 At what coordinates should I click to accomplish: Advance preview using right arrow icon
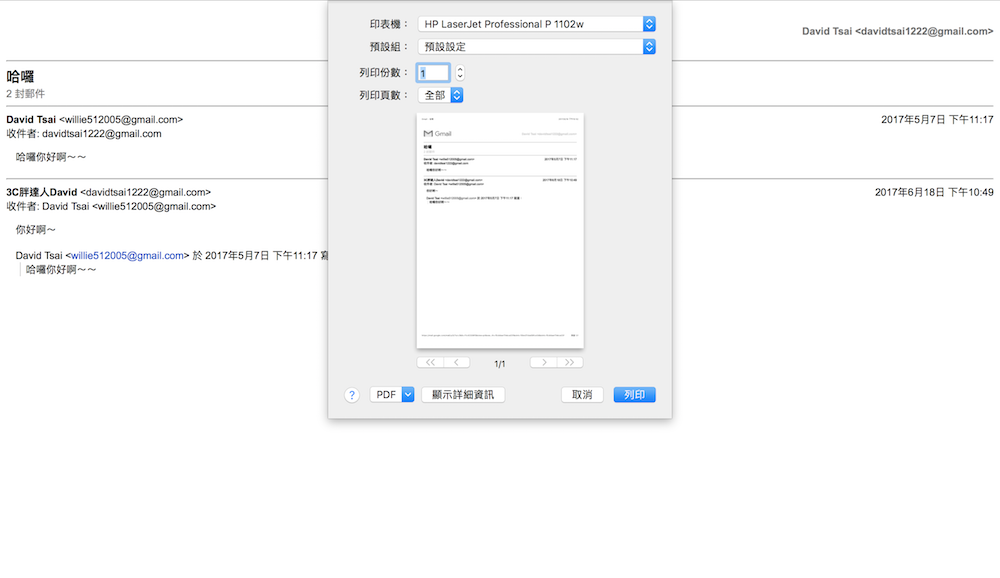(x=544, y=361)
